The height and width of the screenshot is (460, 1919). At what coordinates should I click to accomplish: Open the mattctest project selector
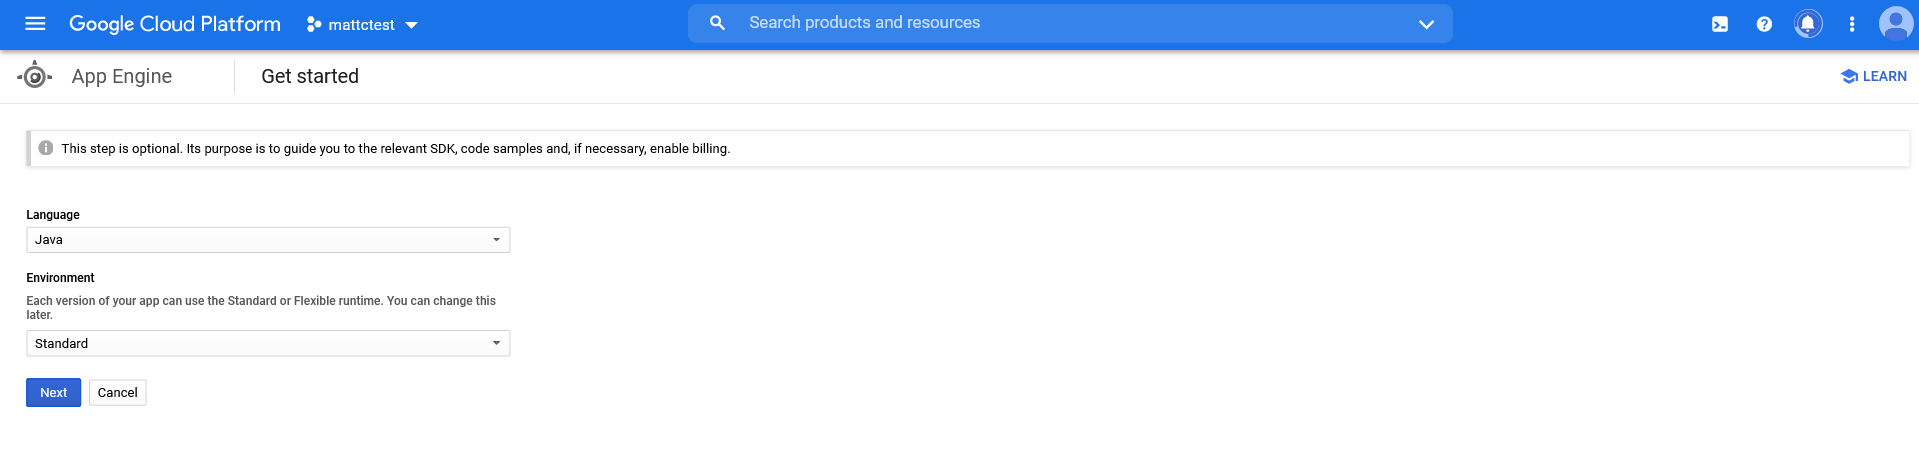click(x=362, y=24)
